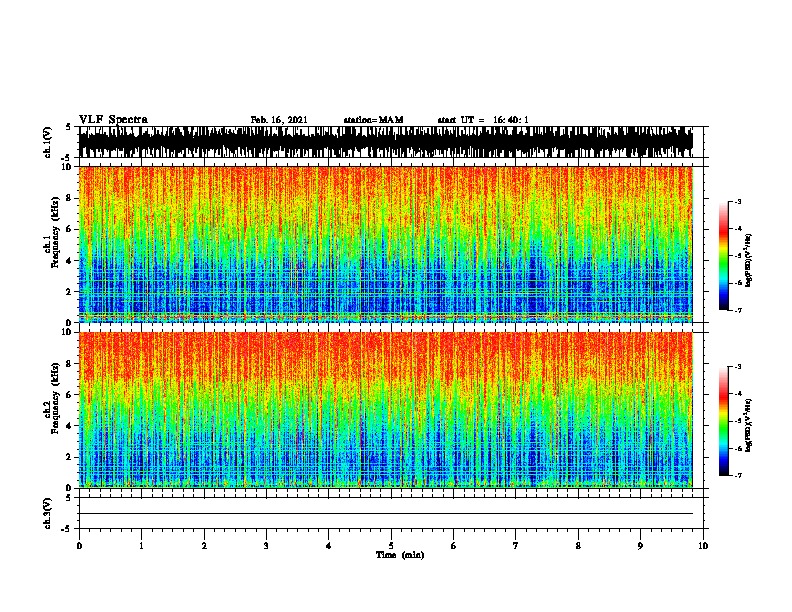Click the "4" kHz tick on ch.2 frequency axis

(x=70, y=426)
